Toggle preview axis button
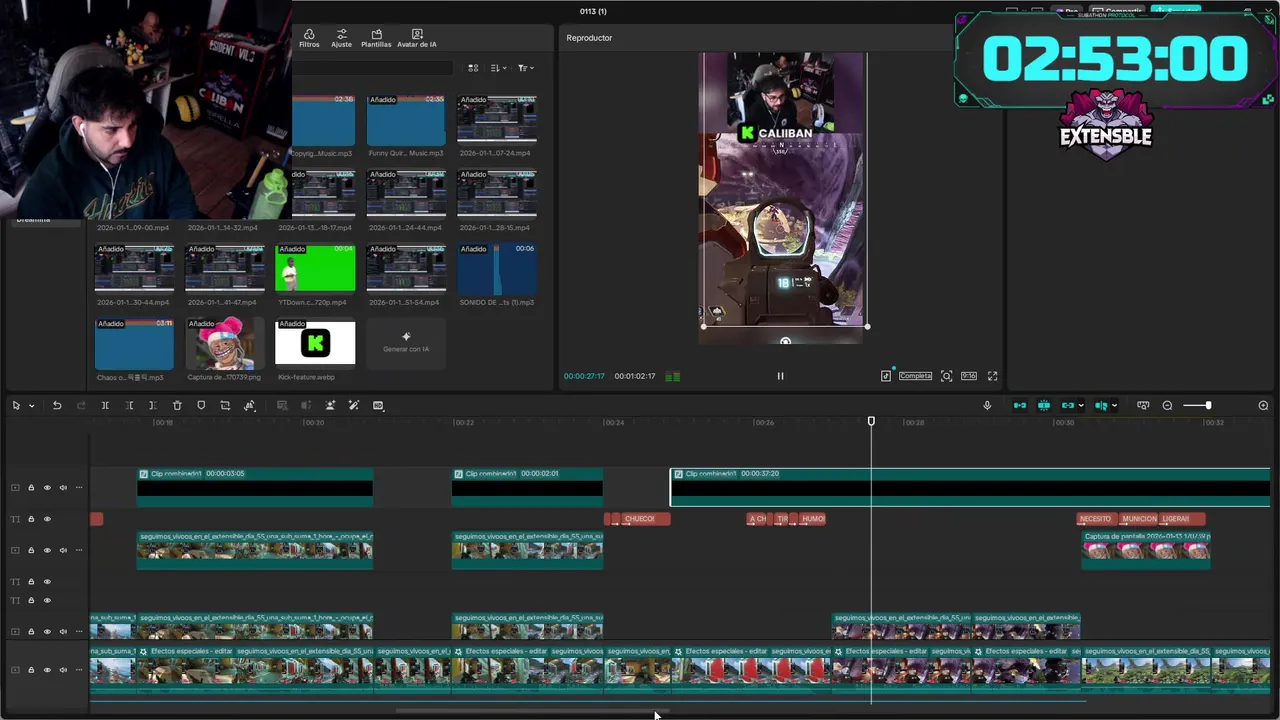Viewport: 1280px width, 720px height. [x=1101, y=405]
